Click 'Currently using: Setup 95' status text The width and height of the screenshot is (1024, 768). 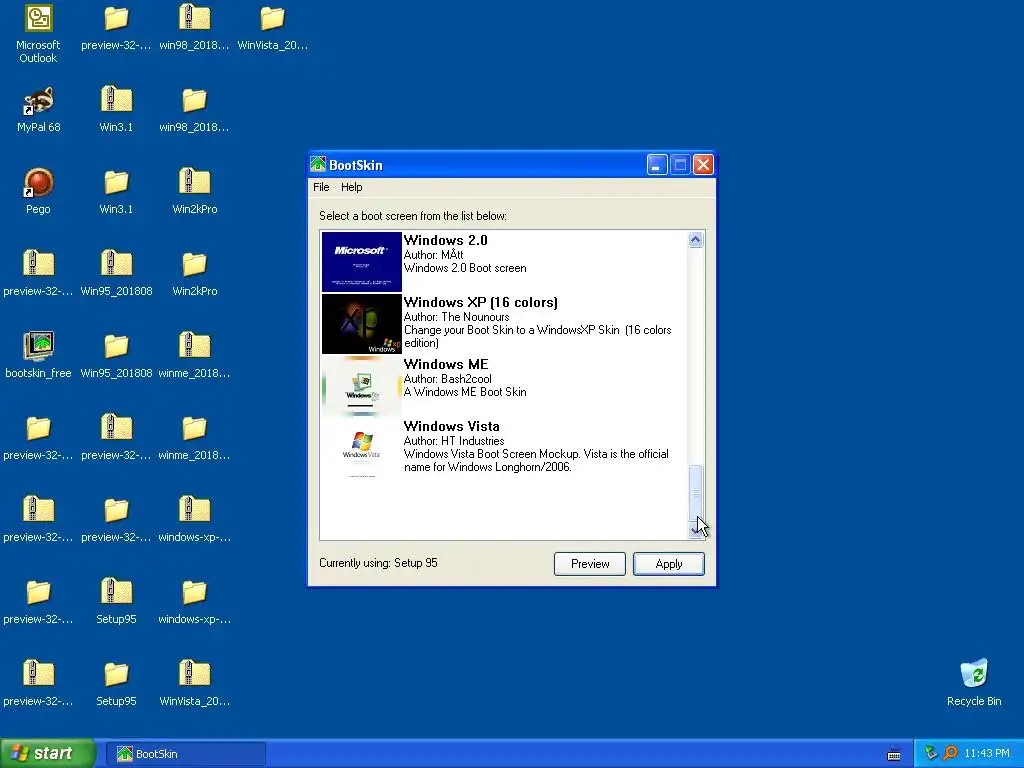378,563
